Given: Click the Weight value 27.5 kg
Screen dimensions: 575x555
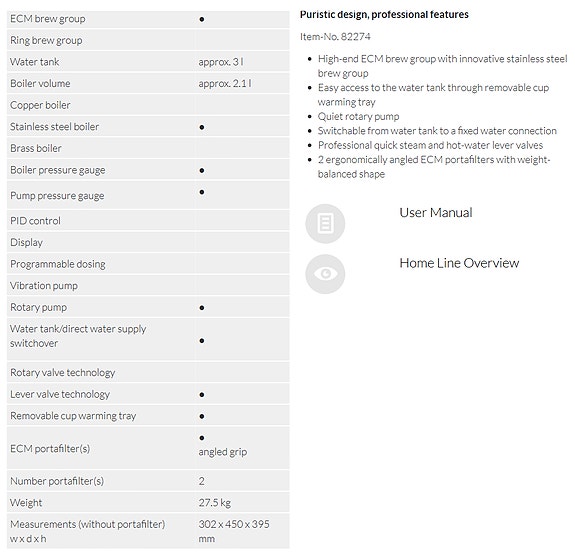Looking at the screenshot, I should [x=215, y=503].
